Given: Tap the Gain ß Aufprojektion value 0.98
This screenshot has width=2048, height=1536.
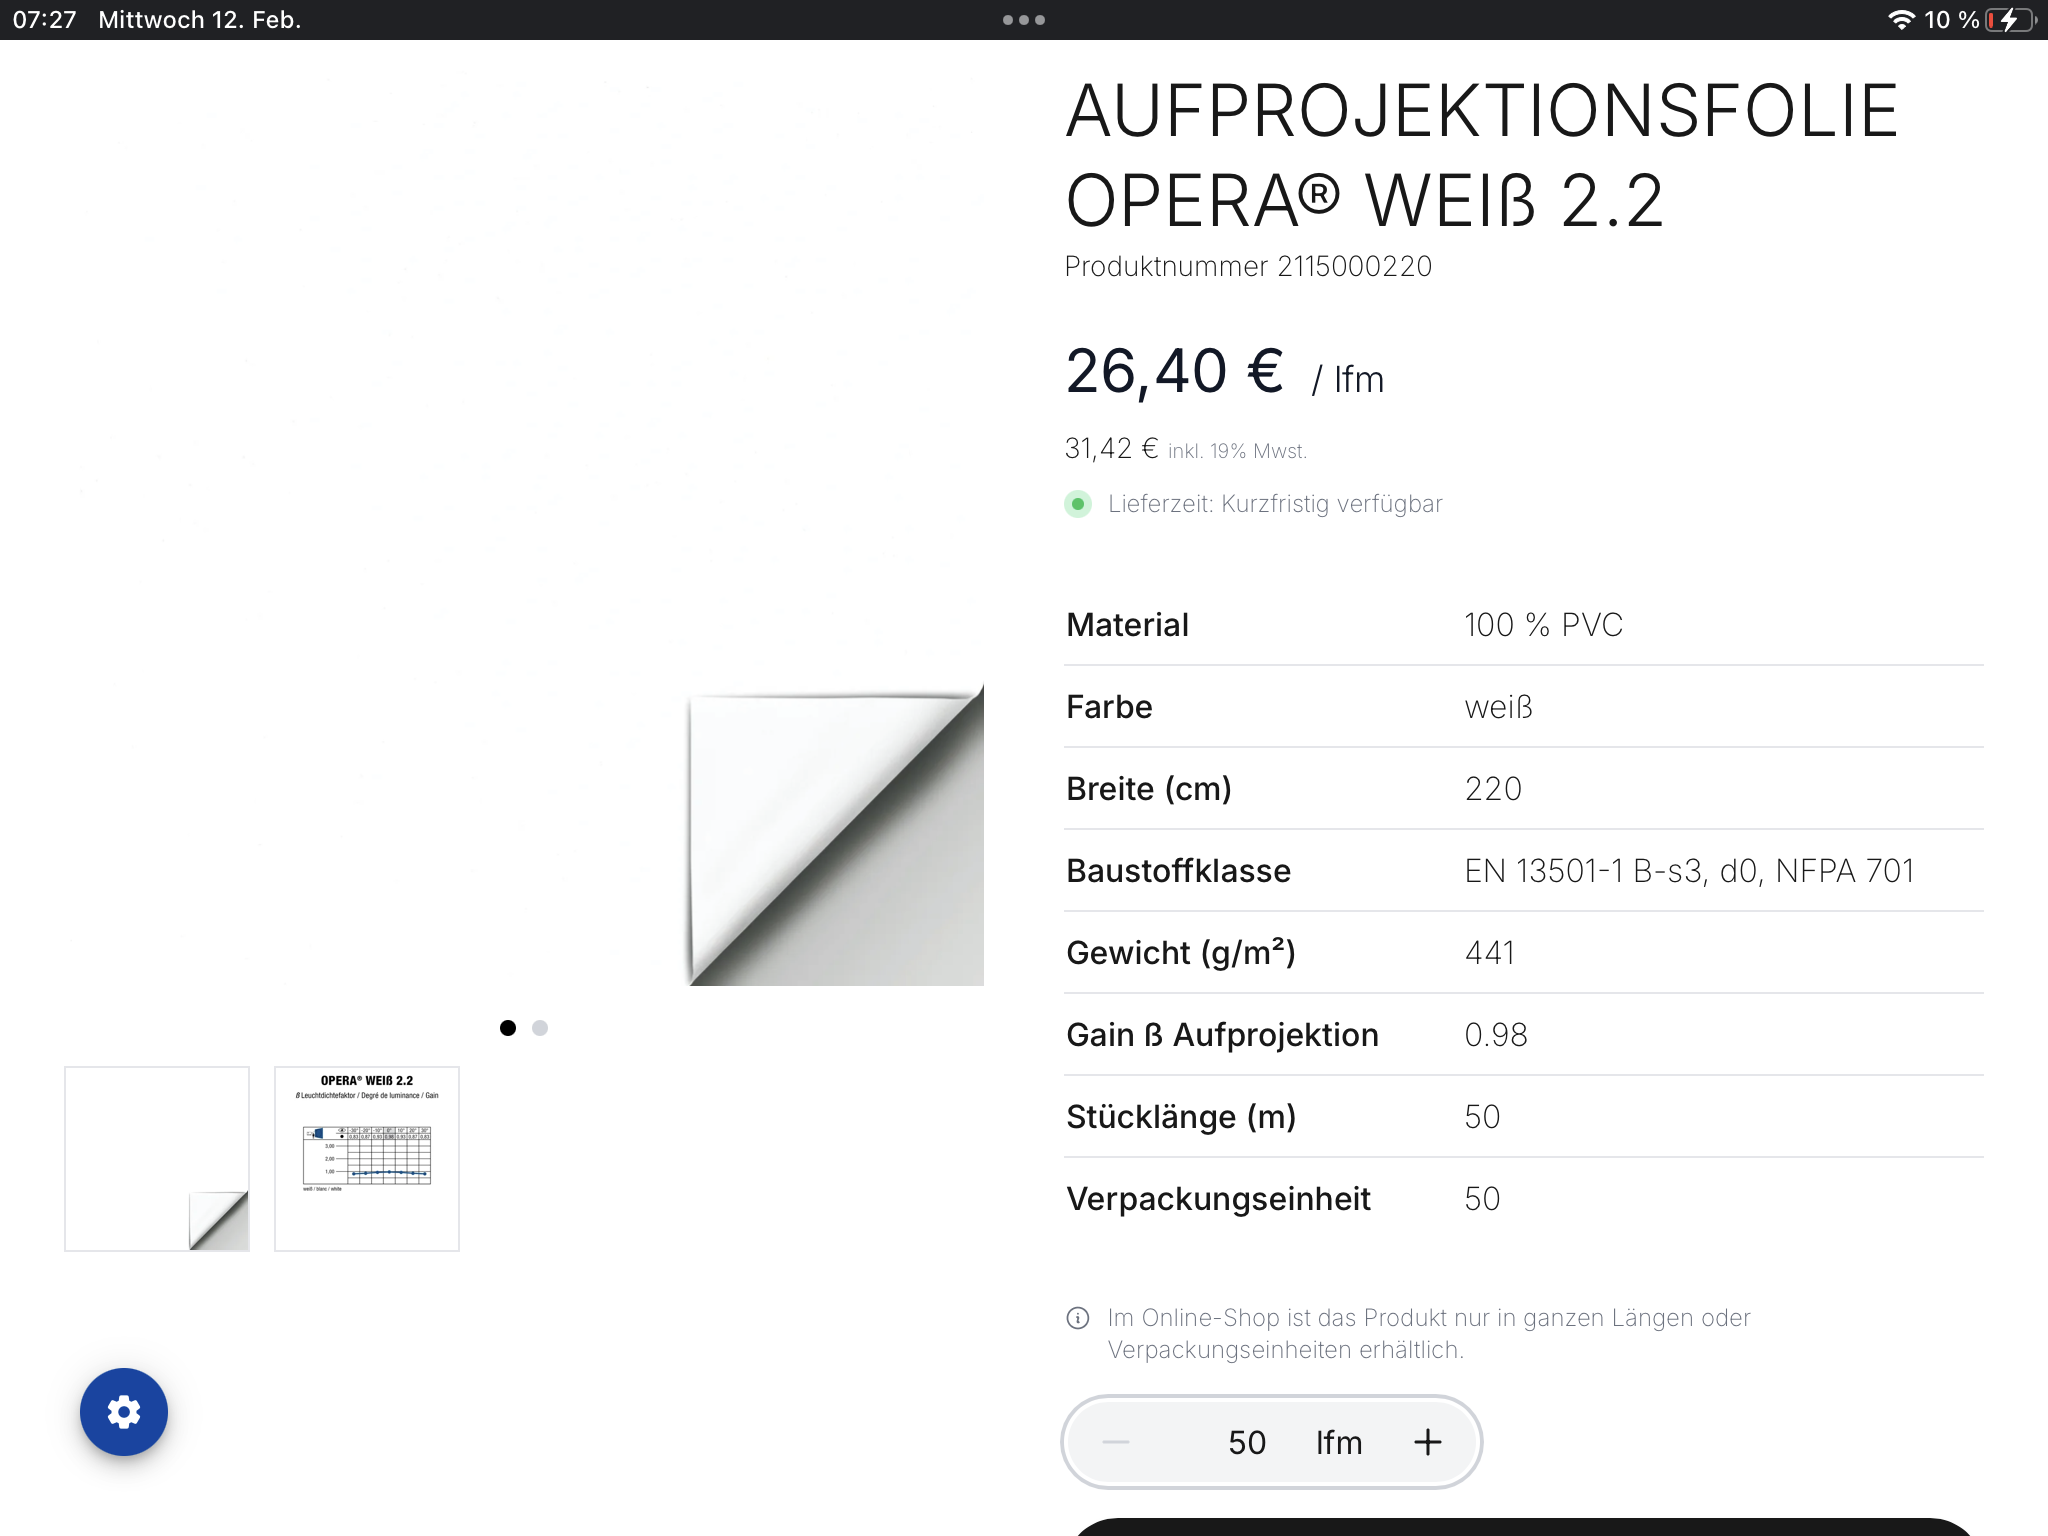Looking at the screenshot, I should pos(1496,1035).
